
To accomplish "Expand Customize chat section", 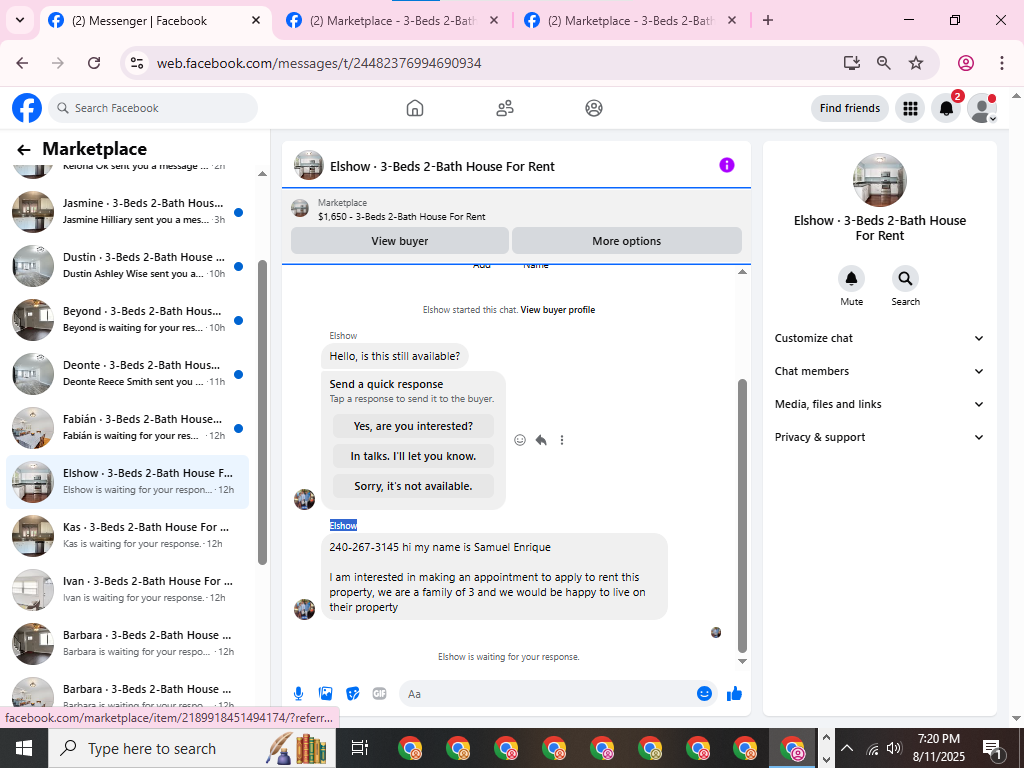I will (879, 338).
